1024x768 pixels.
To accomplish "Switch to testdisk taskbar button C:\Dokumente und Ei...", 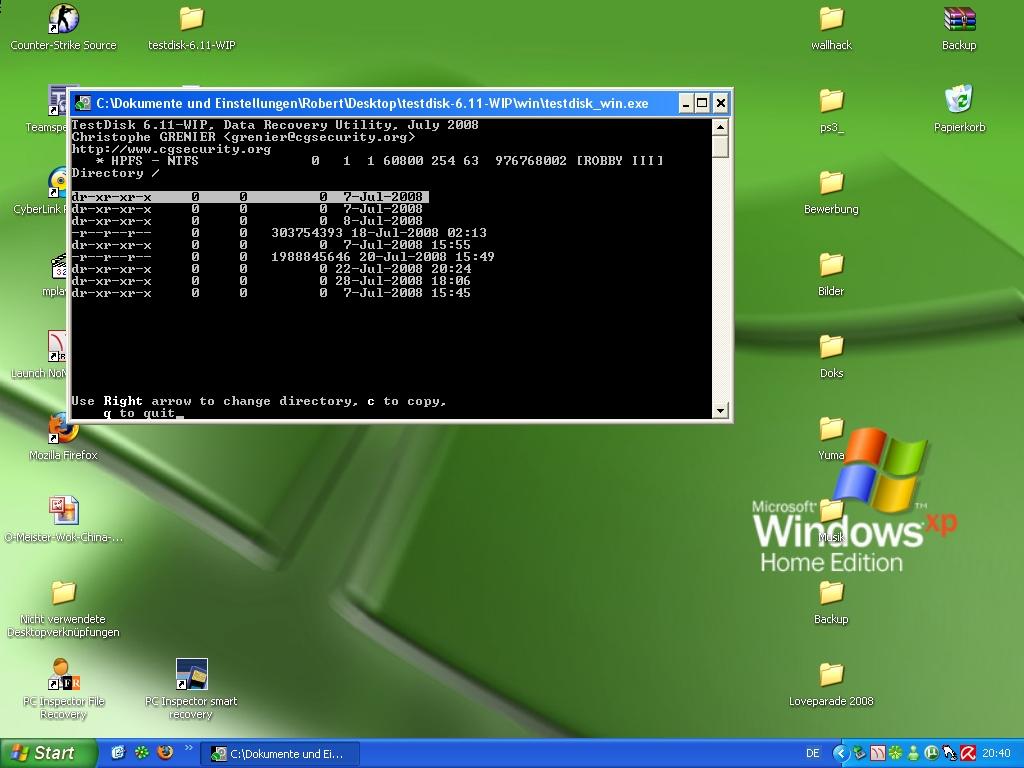I will click(280, 754).
